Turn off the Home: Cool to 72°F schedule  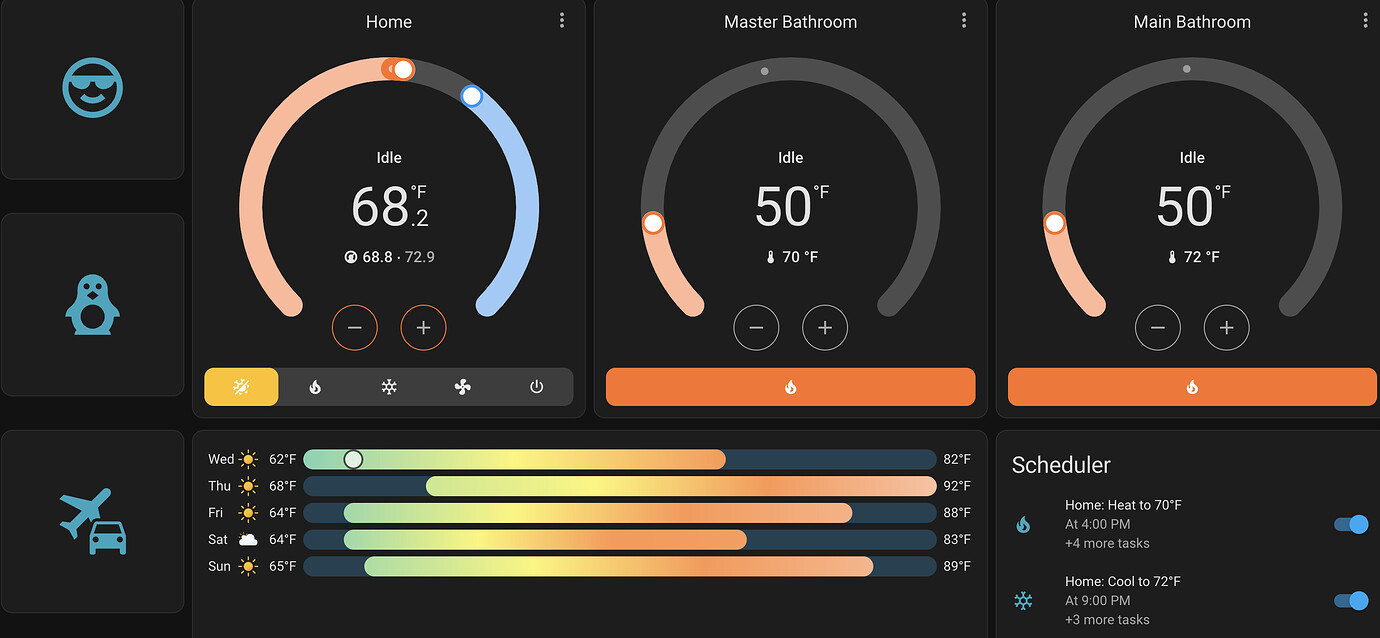[1352, 601]
